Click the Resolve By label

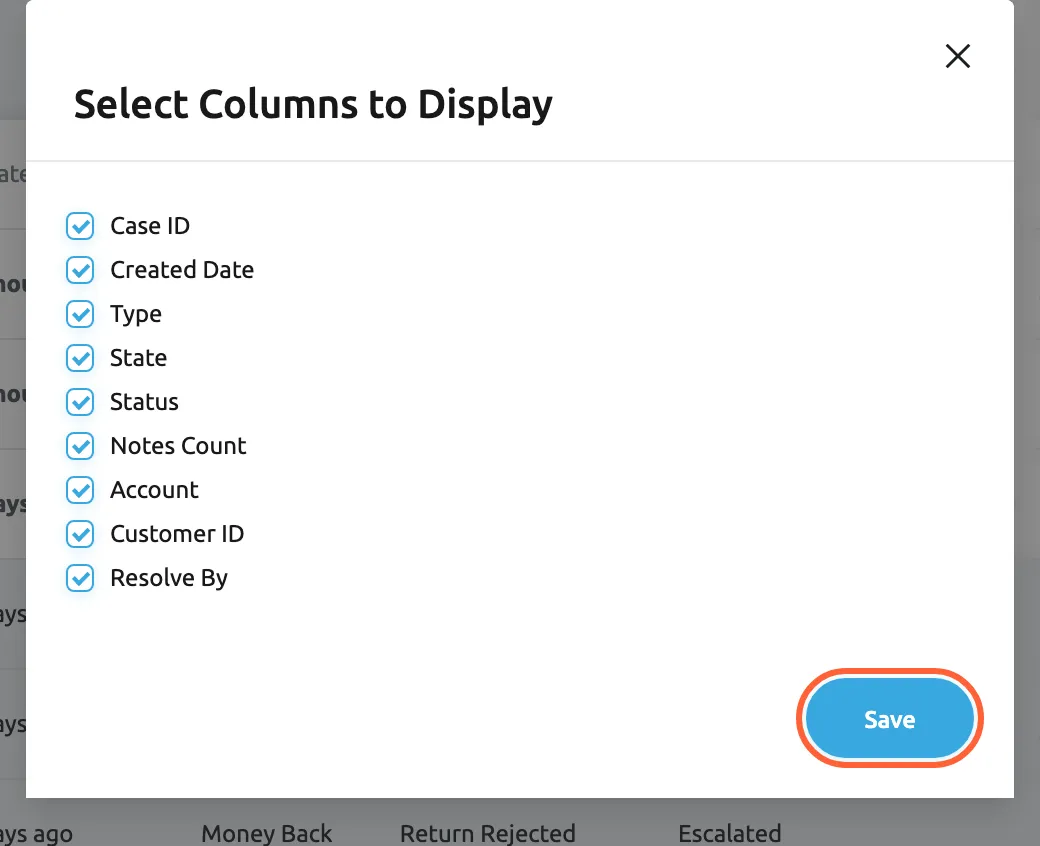tap(169, 578)
